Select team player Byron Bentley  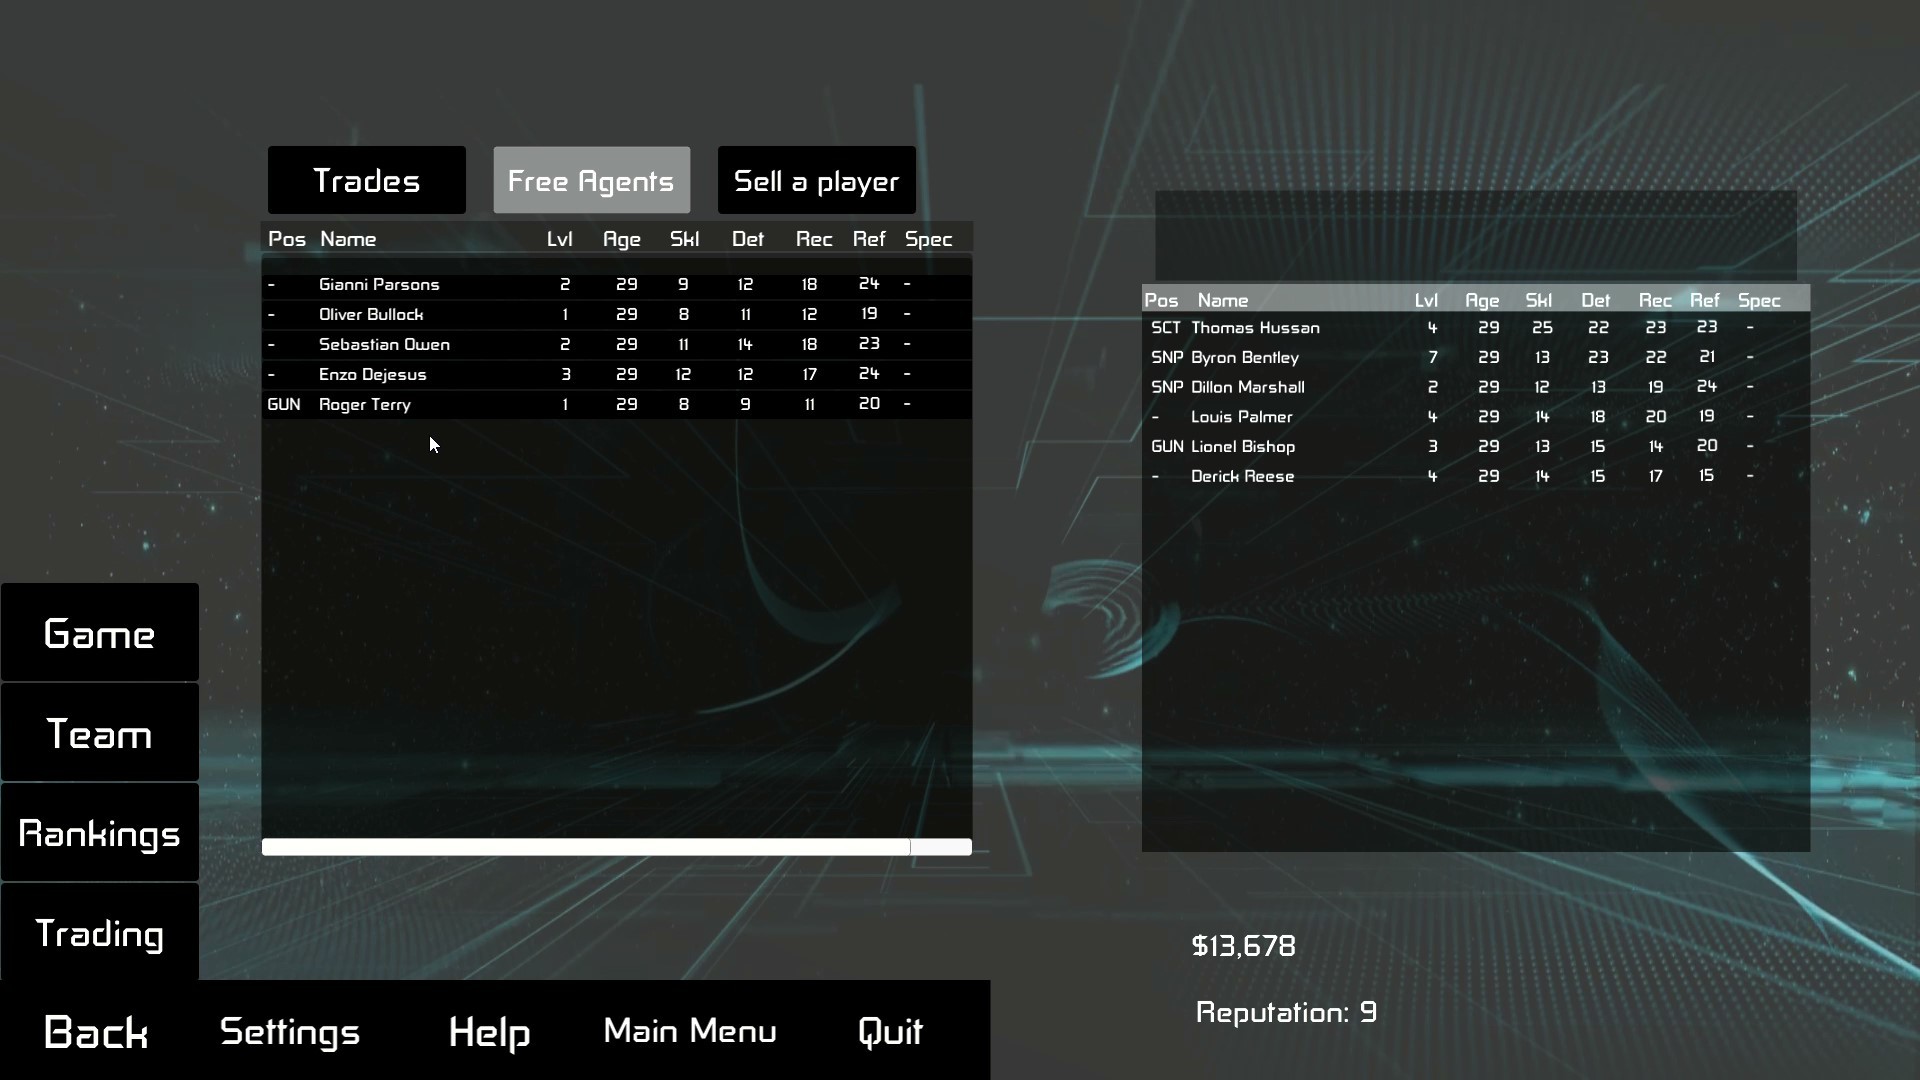point(1245,357)
